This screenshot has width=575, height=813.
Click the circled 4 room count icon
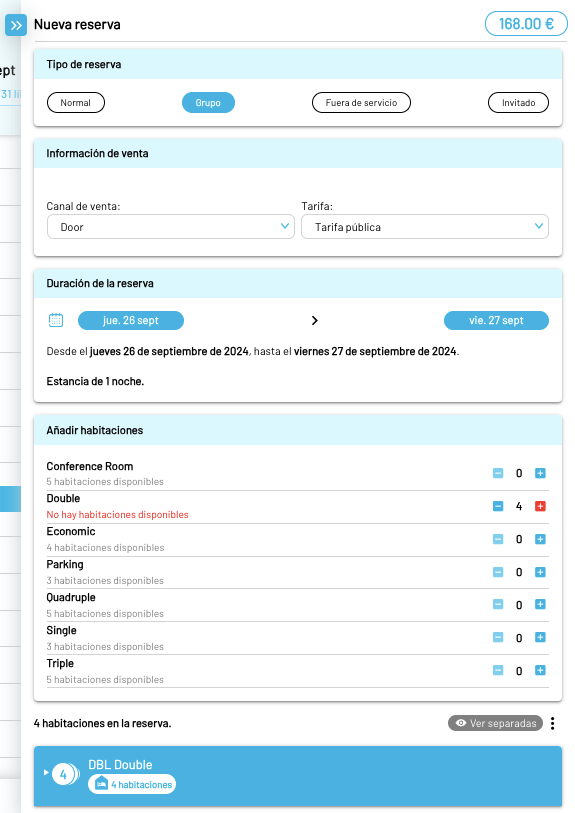coord(64,775)
